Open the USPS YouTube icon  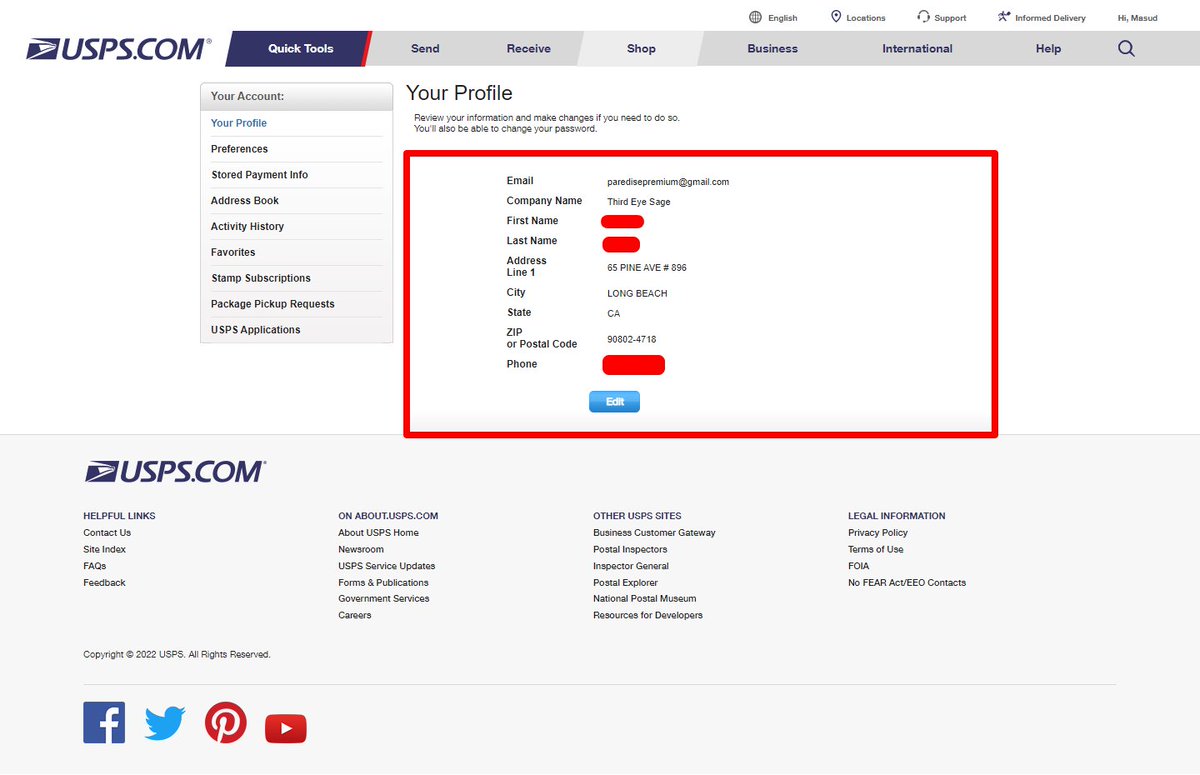(286, 728)
